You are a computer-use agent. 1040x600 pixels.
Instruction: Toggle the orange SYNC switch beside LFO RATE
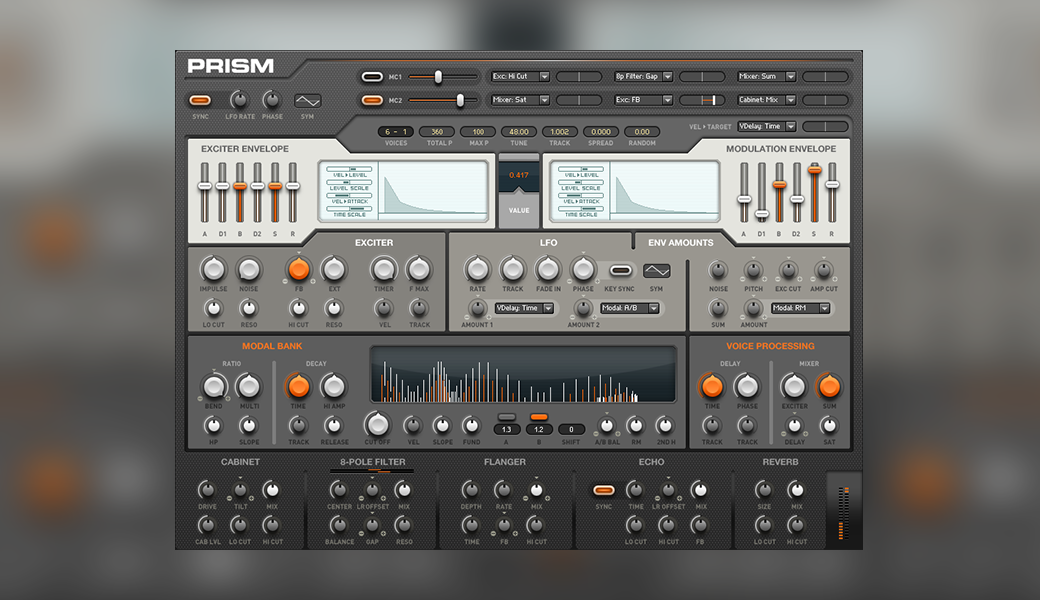(200, 101)
